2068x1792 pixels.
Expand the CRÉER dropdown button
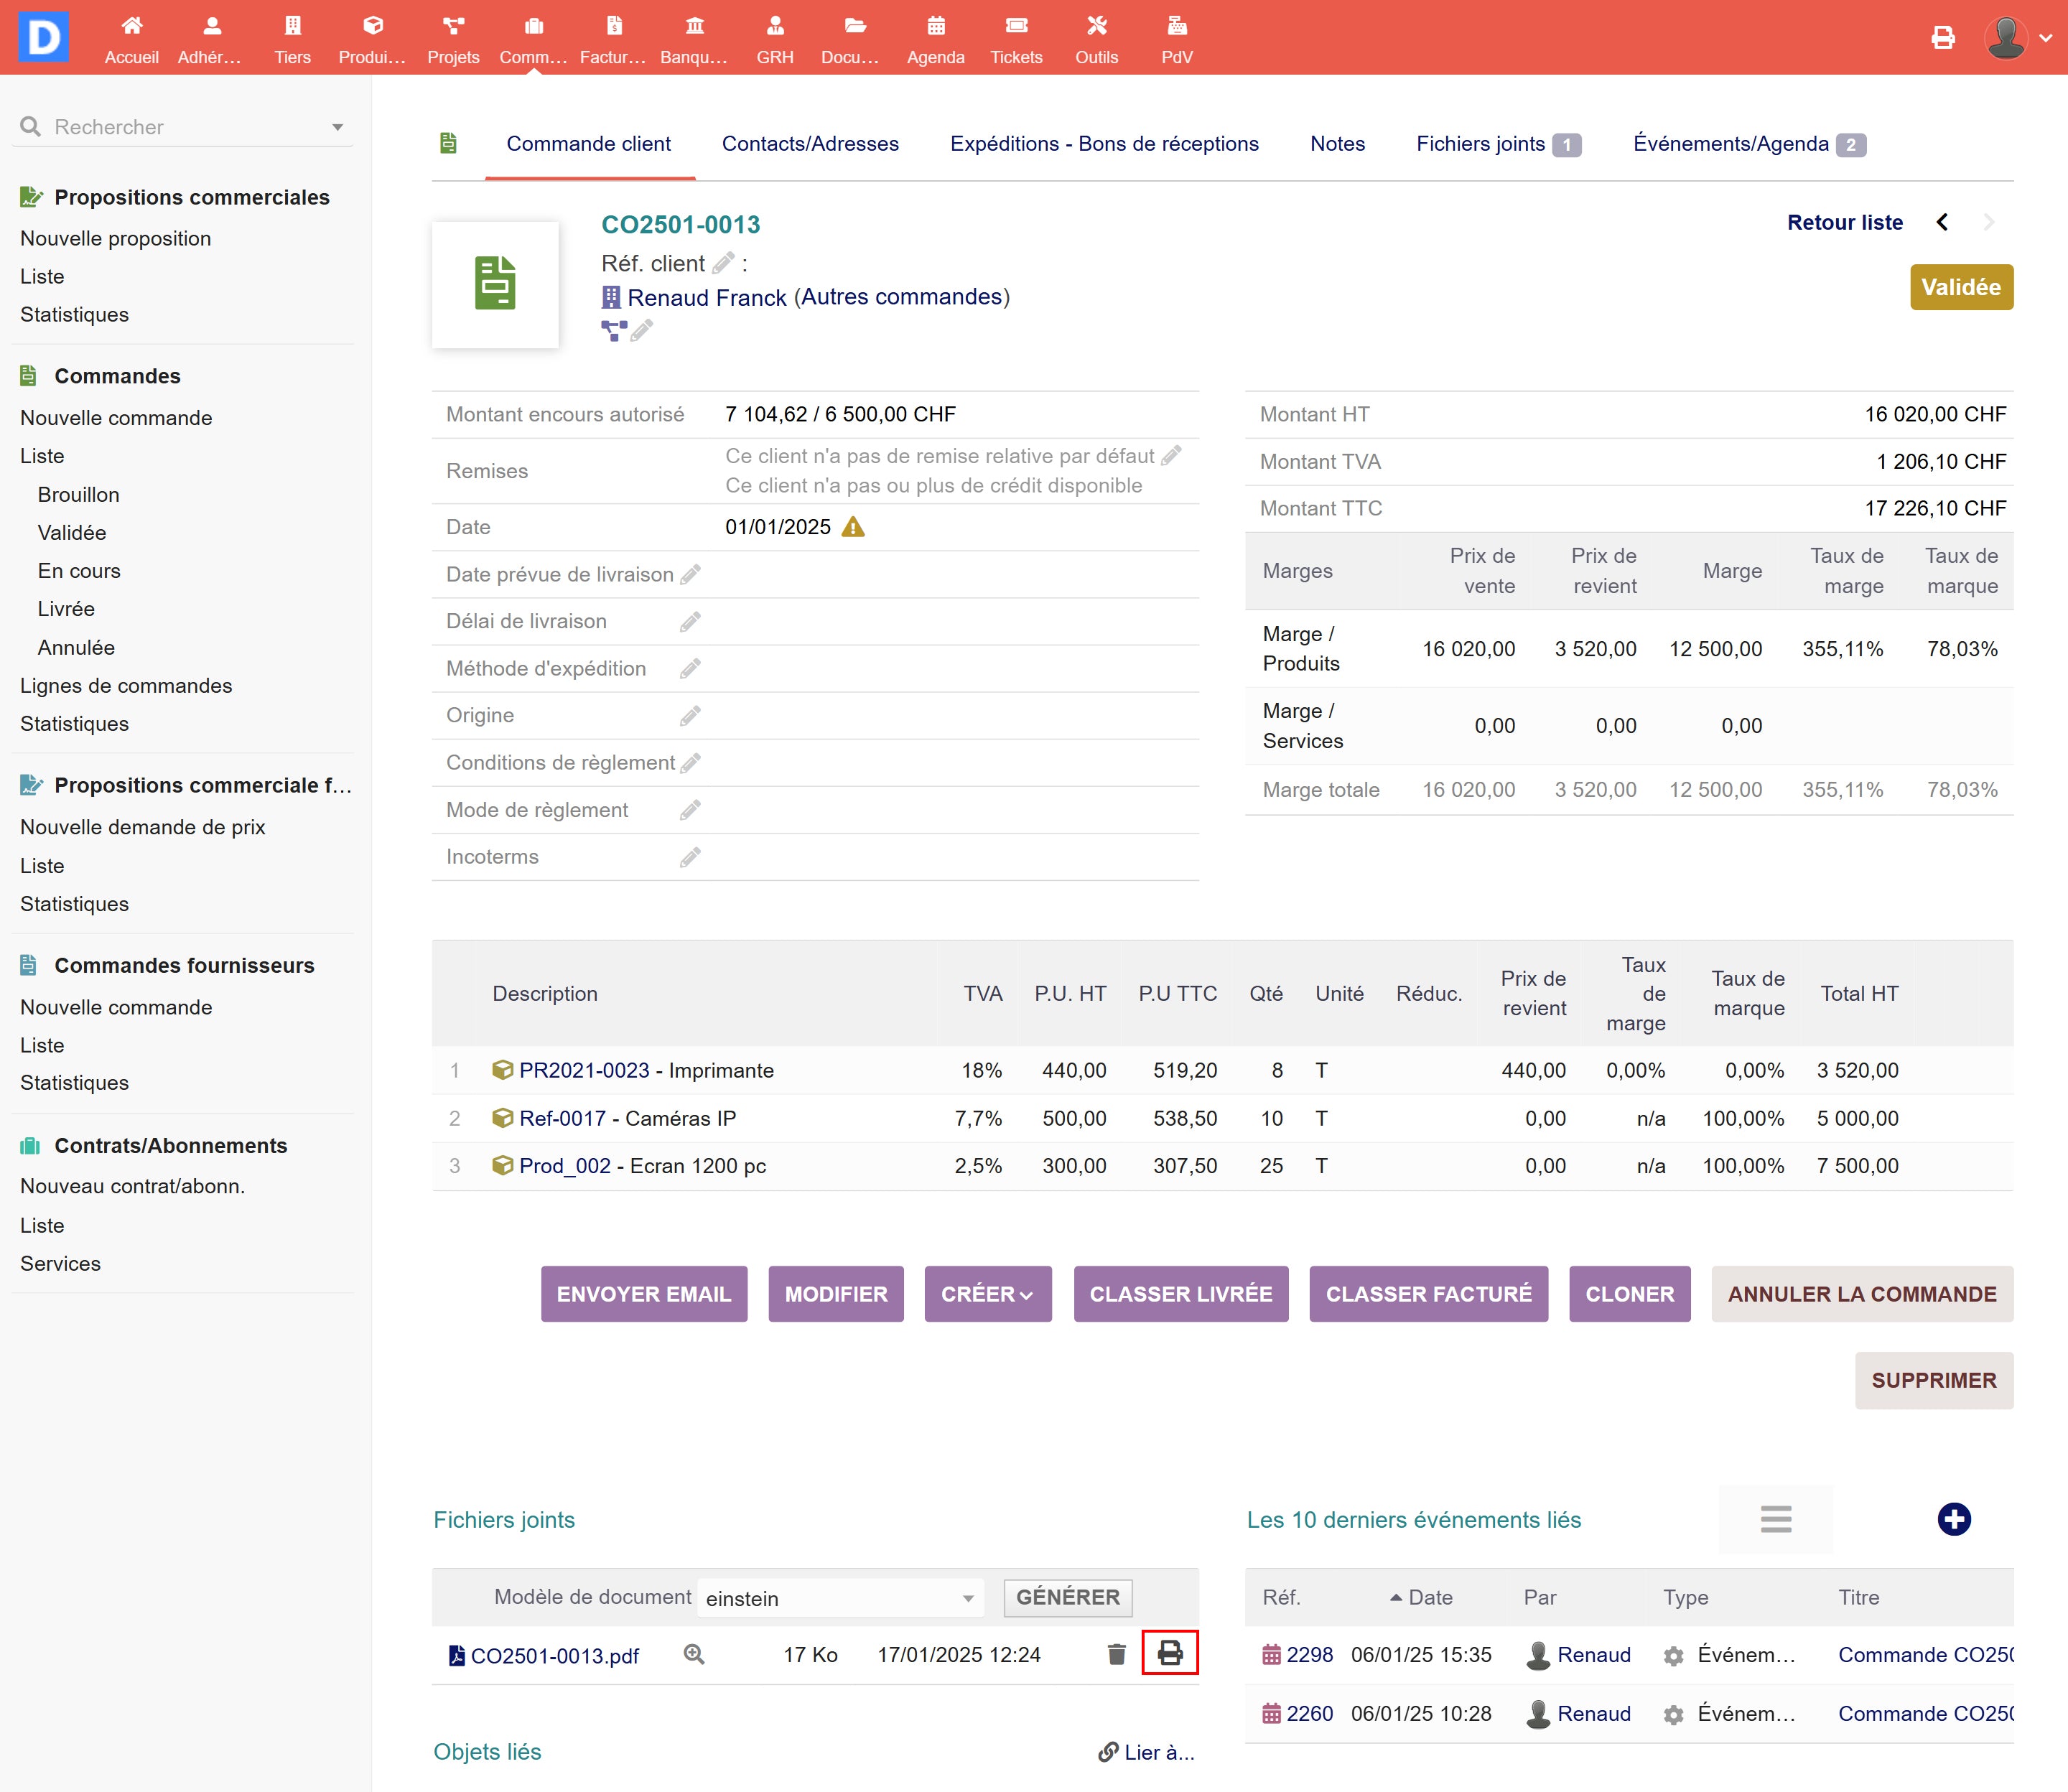tap(987, 1294)
